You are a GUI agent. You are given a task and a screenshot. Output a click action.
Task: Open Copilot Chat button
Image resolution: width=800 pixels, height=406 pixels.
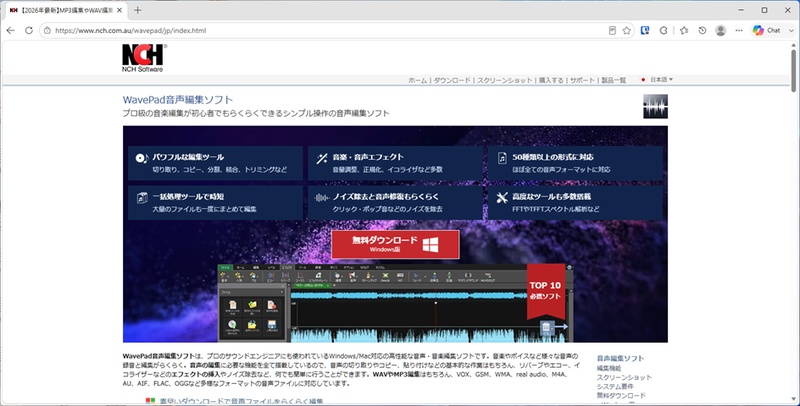(767, 31)
